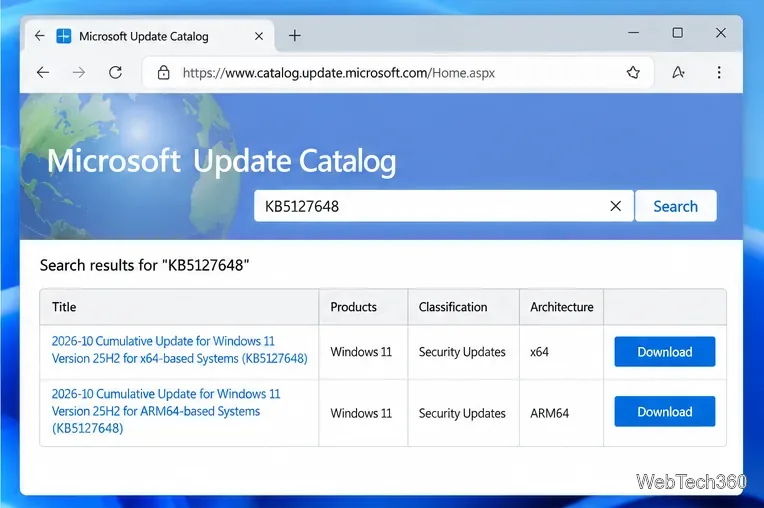Clear the search field with the X
Screen dimensions: 764x508
coord(615,206)
